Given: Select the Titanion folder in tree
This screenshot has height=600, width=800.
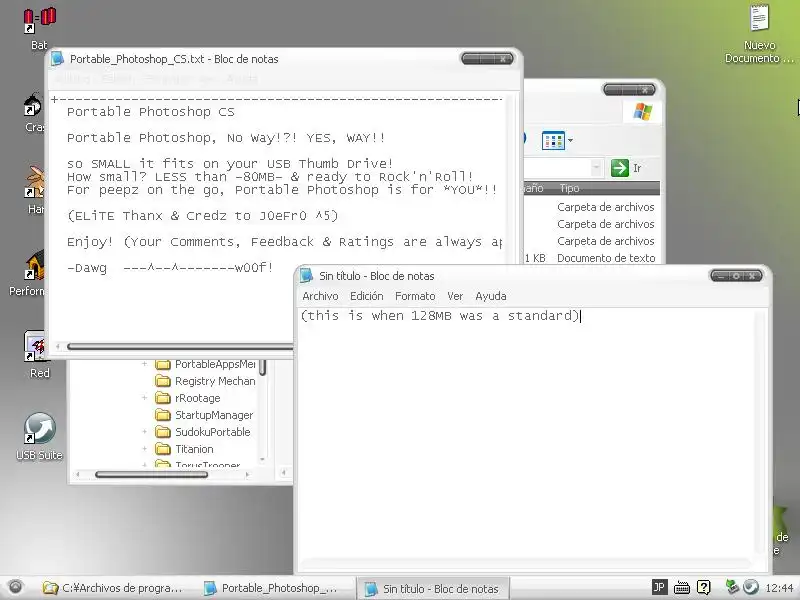Looking at the screenshot, I should (194, 449).
